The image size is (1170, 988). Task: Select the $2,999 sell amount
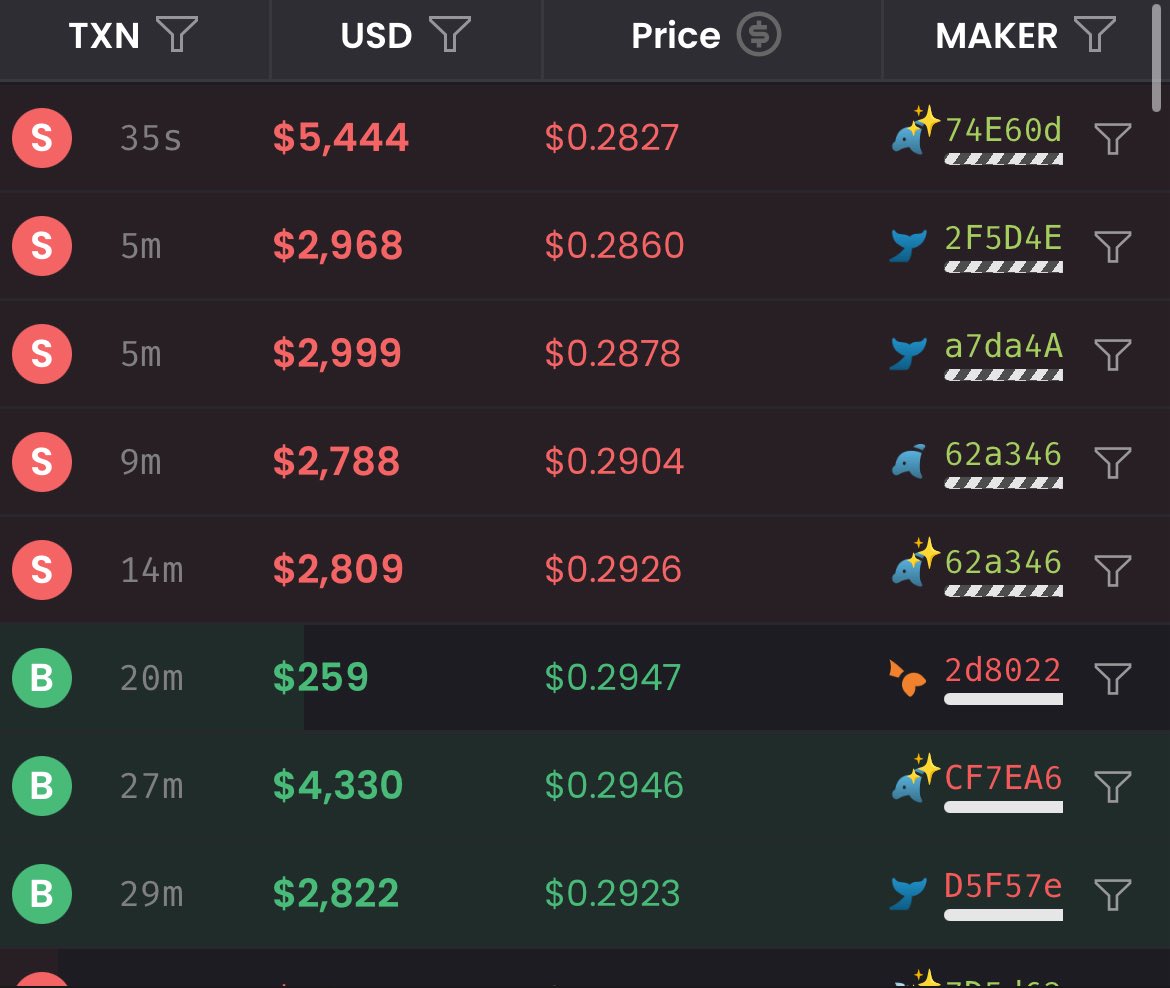337,354
